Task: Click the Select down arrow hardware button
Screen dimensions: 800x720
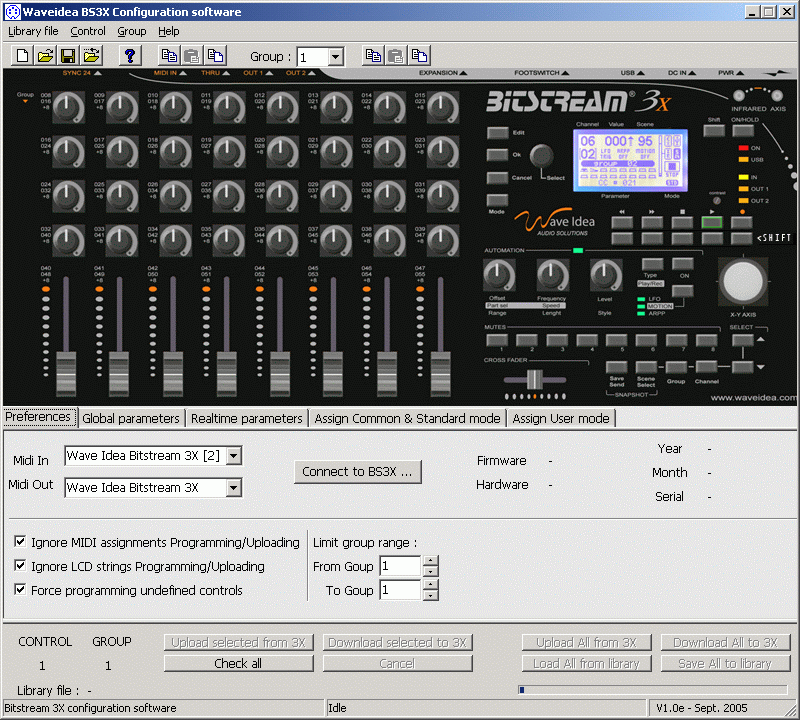Action: [x=743, y=366]
